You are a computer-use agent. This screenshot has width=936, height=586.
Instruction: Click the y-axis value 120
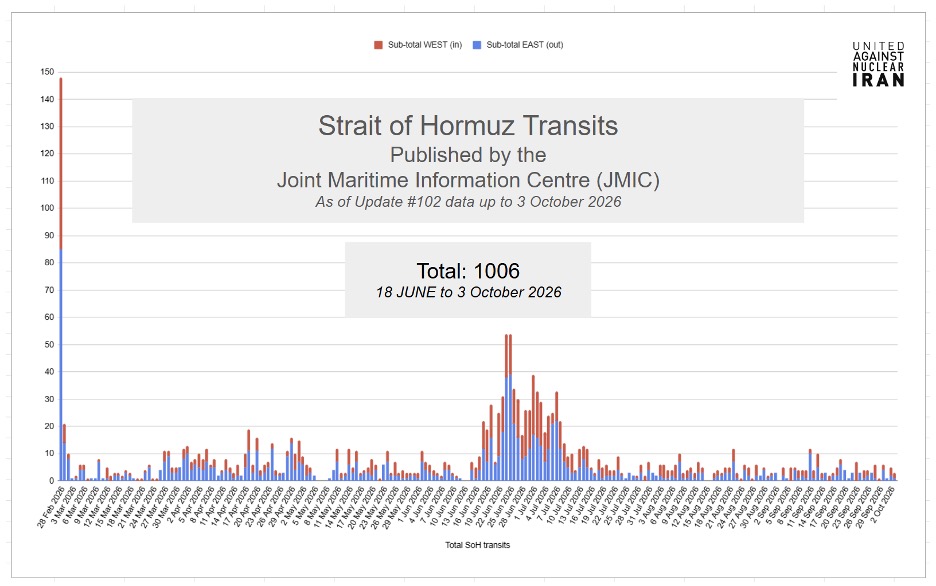coord(47,153)
